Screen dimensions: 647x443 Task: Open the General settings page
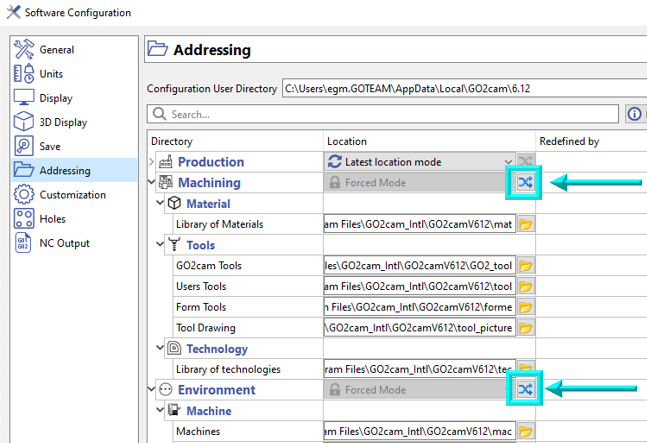coord(56,50)
